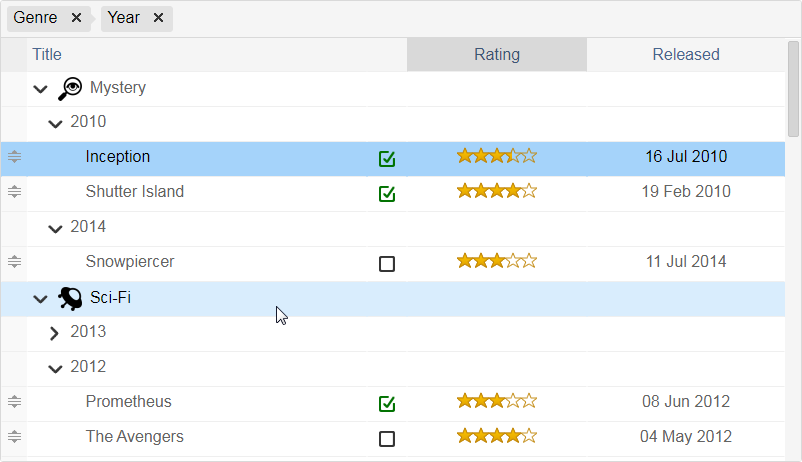Click the drag handle beside Prometheus
Image resolution: width=802 pixels, height=462 pixels.
pos(14,402)
